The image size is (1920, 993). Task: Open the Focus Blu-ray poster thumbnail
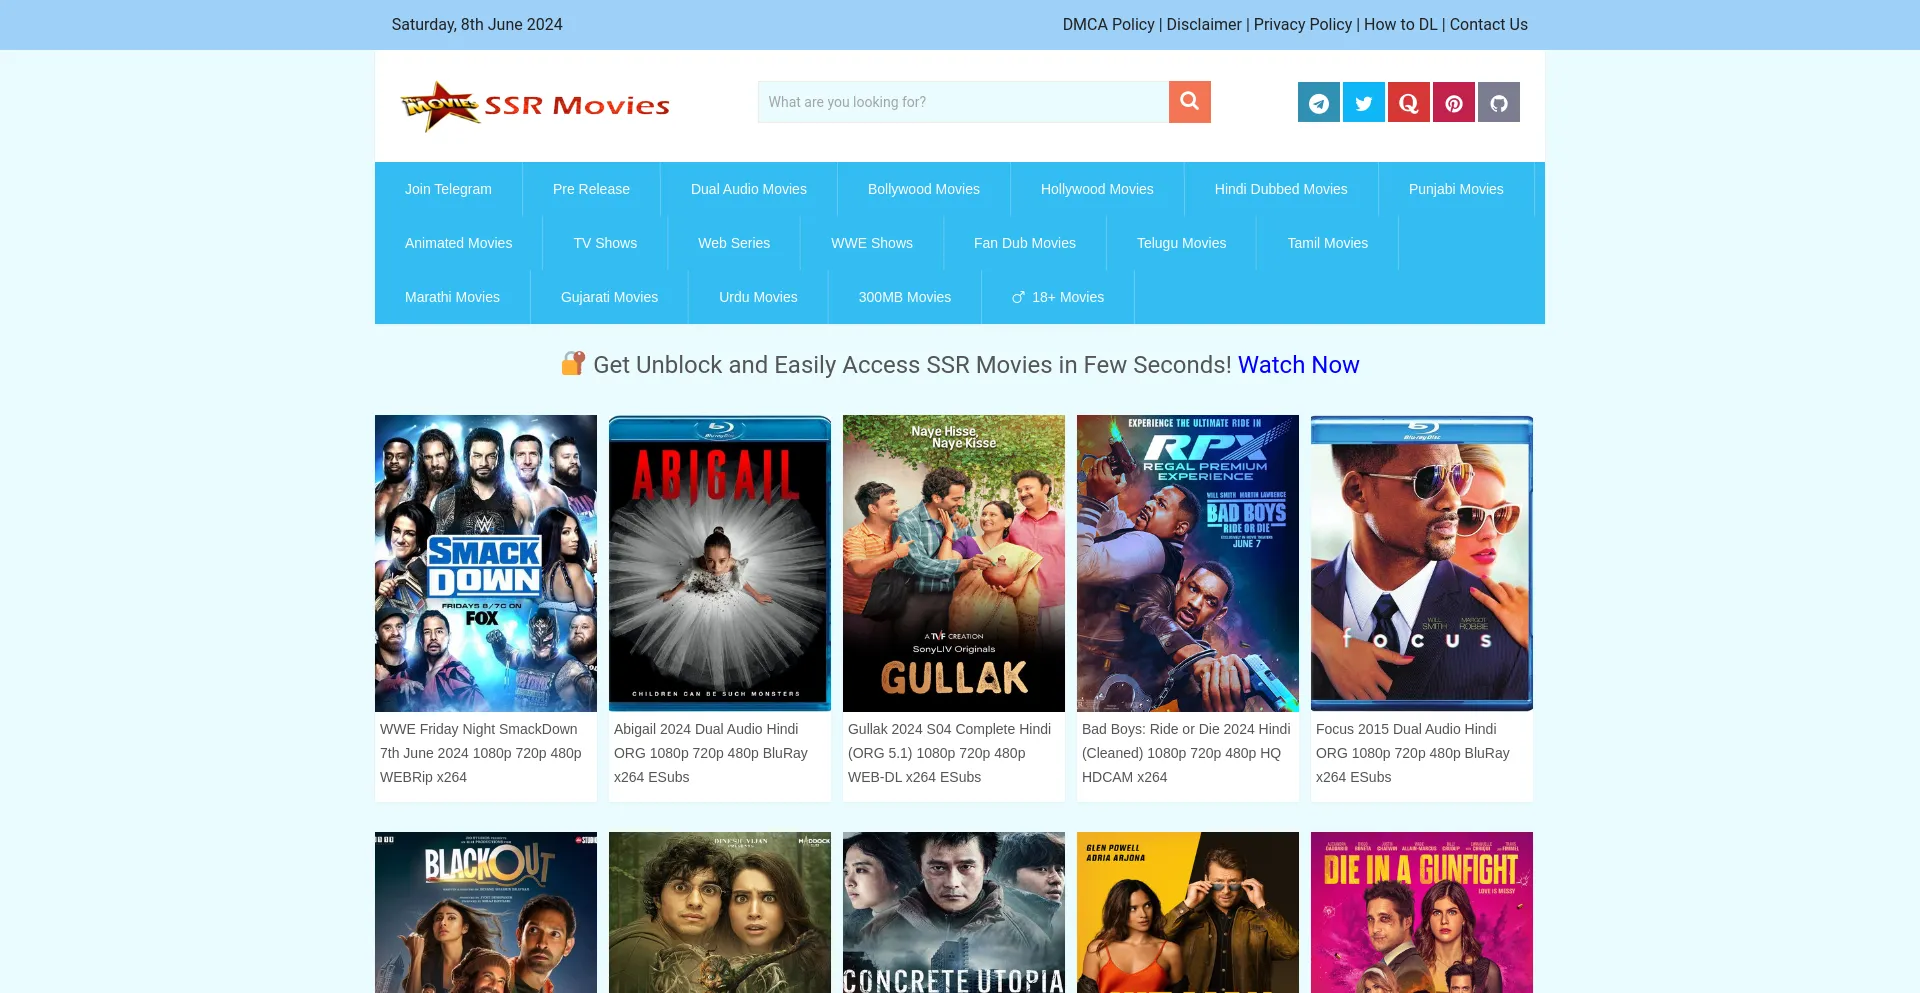[x=1422, y=563]
